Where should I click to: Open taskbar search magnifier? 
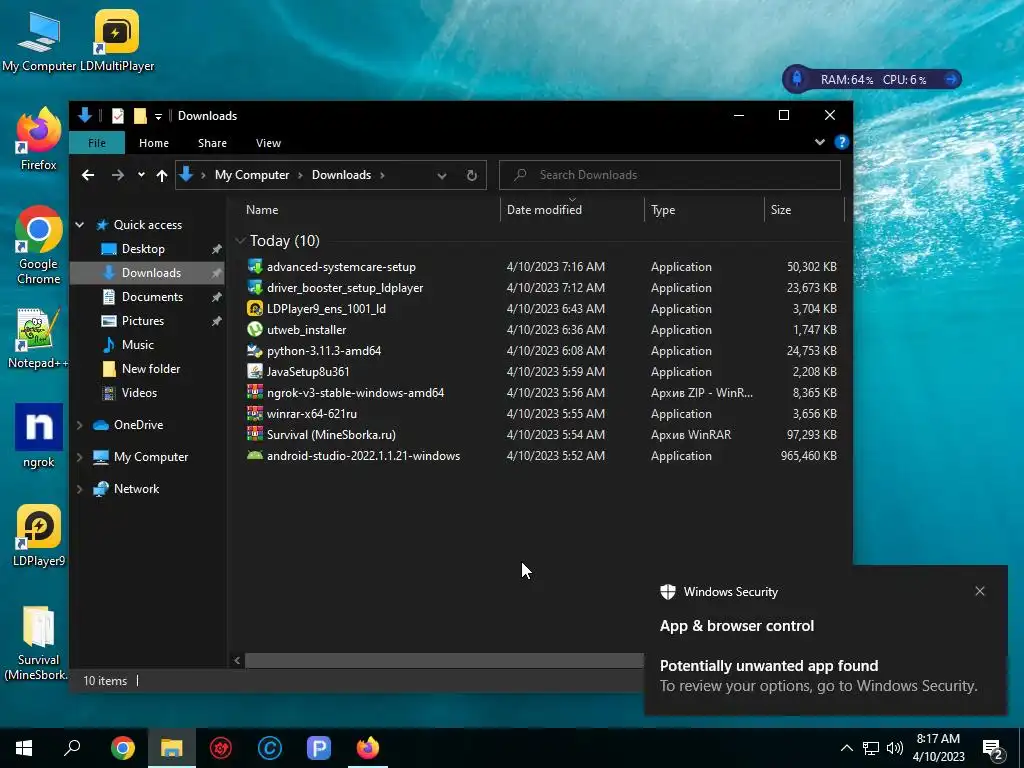72,748
